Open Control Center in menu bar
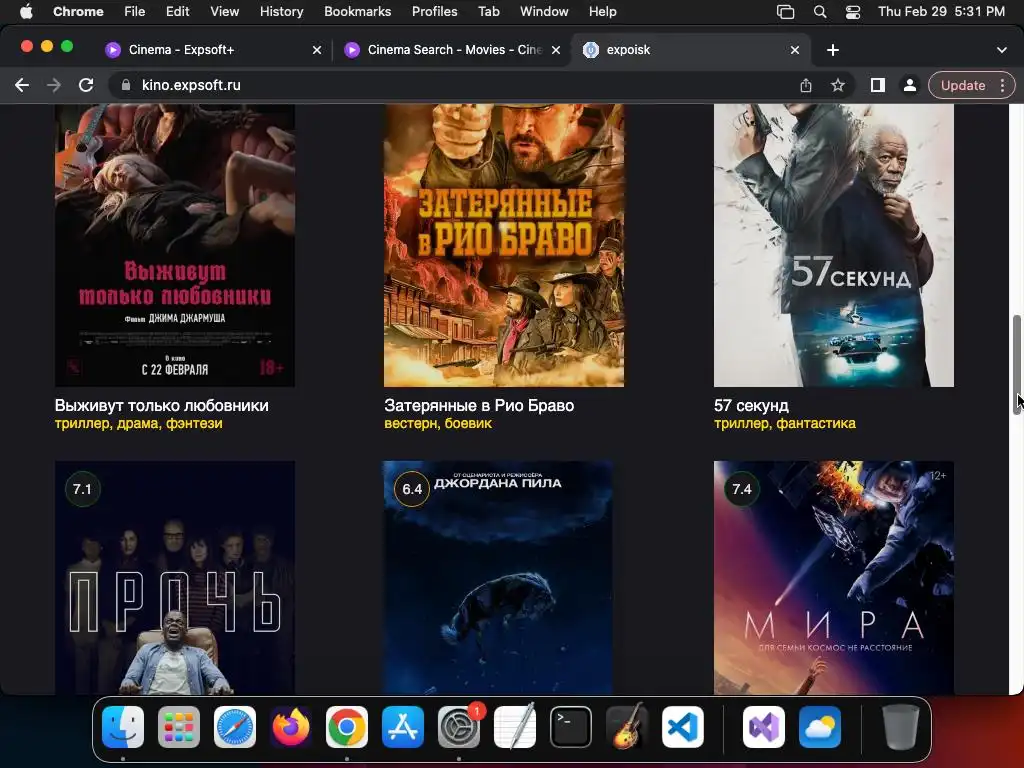Screen dimensions: 1024x768 (x=853, y=12)
